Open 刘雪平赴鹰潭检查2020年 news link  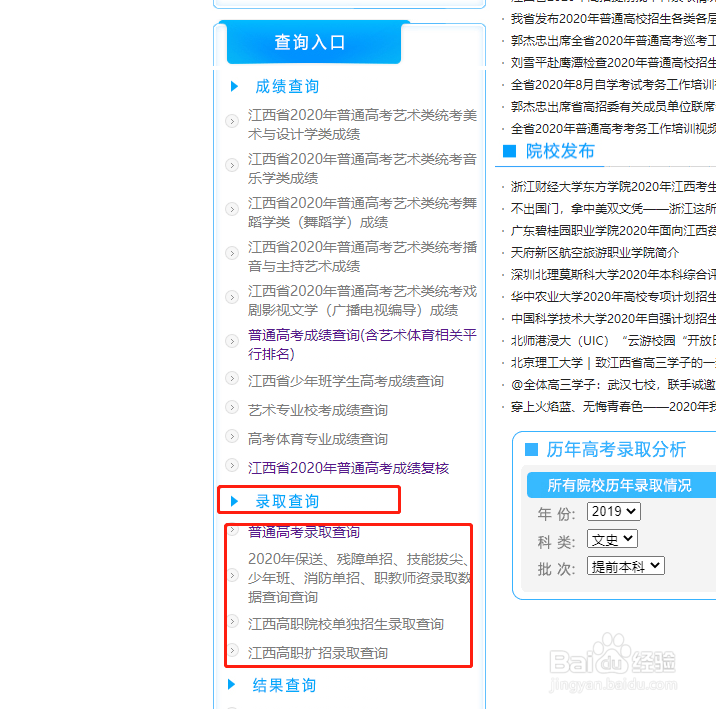(613, 63)
